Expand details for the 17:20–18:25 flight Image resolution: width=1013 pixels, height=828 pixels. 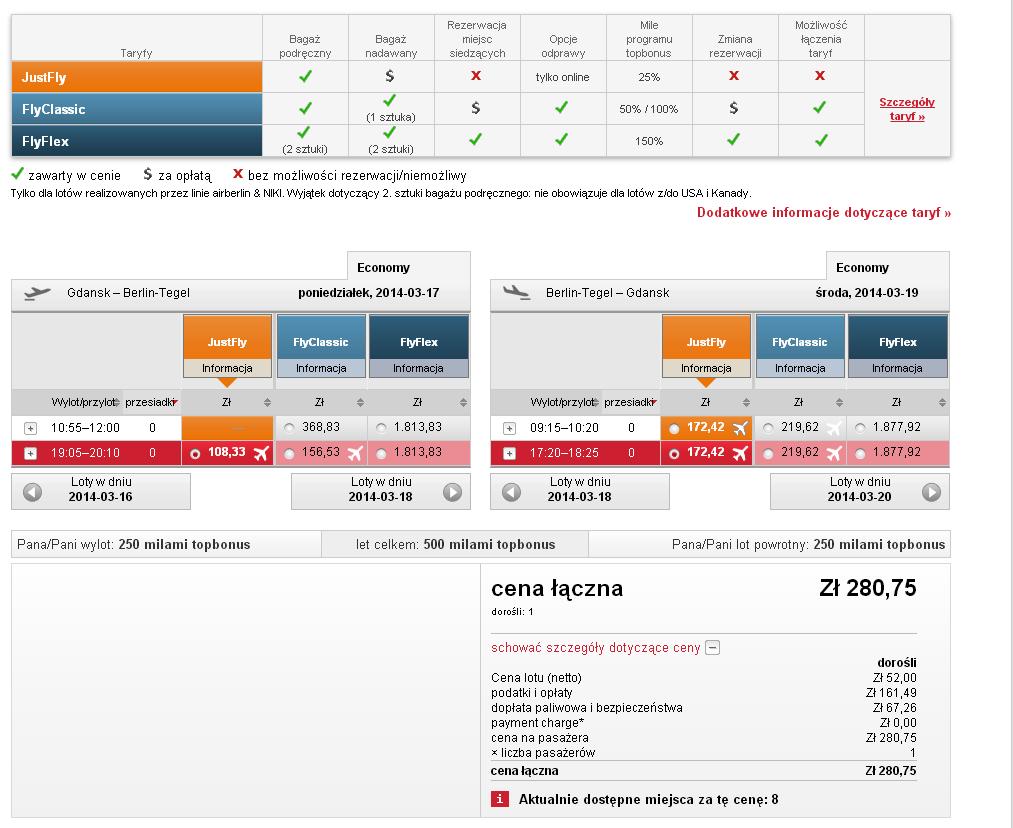510,453
